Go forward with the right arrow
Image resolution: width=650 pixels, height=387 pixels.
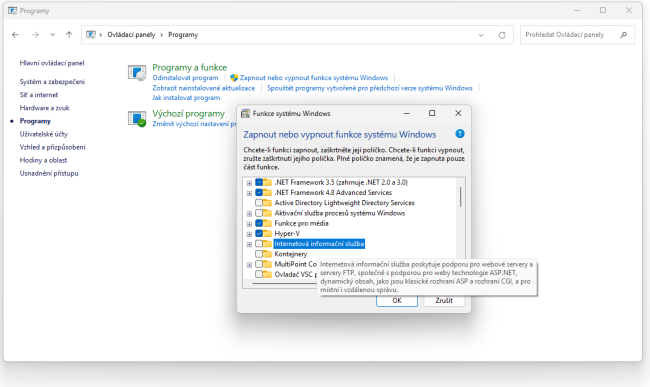[x=35, y=35]
